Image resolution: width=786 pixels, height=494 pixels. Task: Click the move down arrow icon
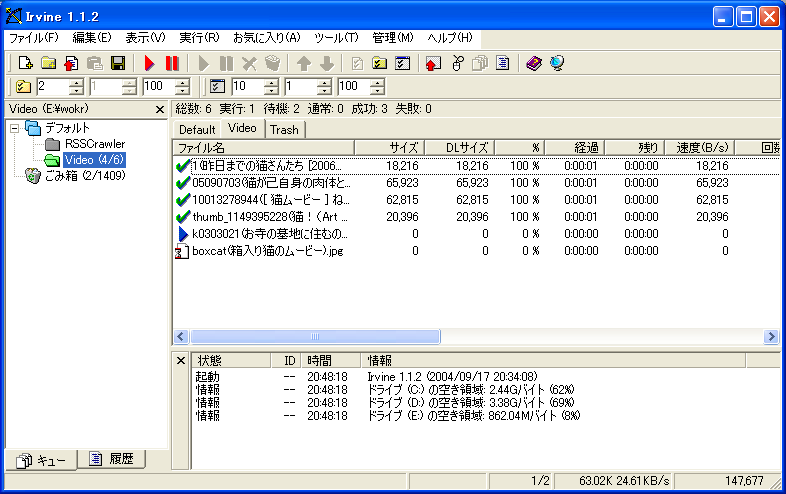pos(327,63)
